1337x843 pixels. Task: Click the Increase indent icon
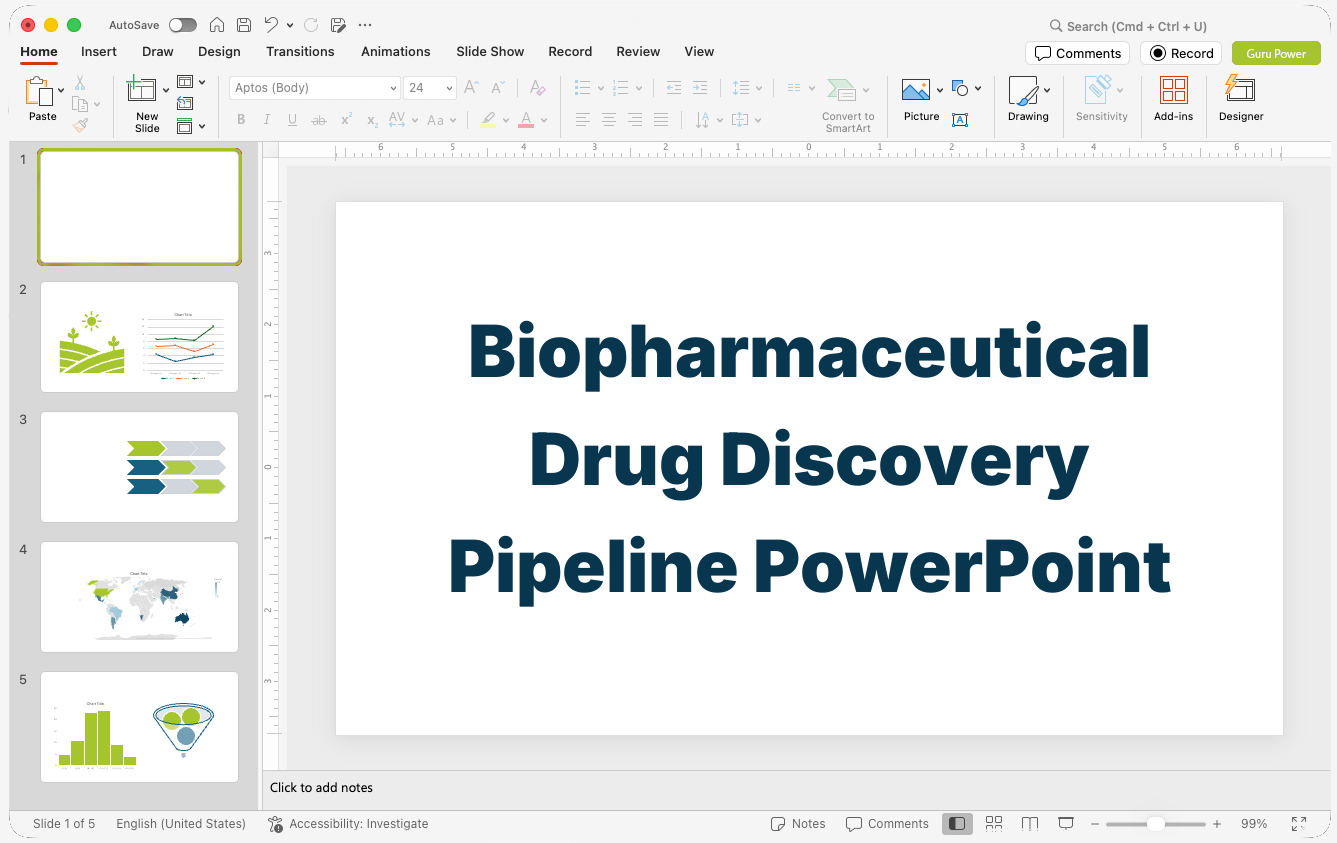[x=700, y=88]
